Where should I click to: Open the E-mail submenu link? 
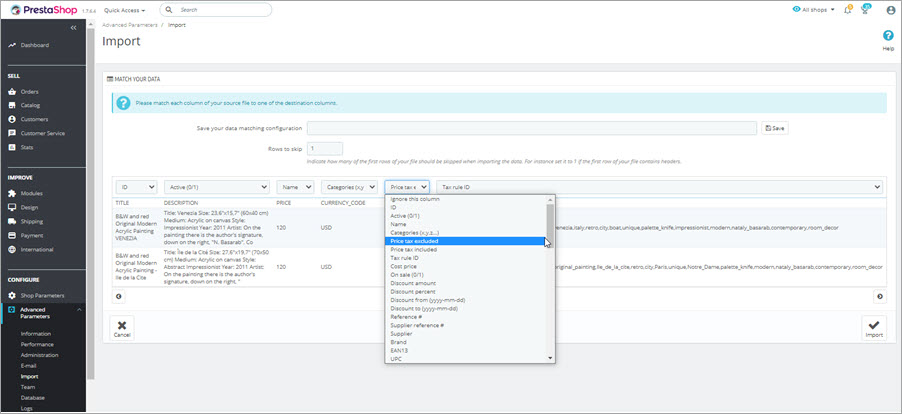[x=29, y=366]
